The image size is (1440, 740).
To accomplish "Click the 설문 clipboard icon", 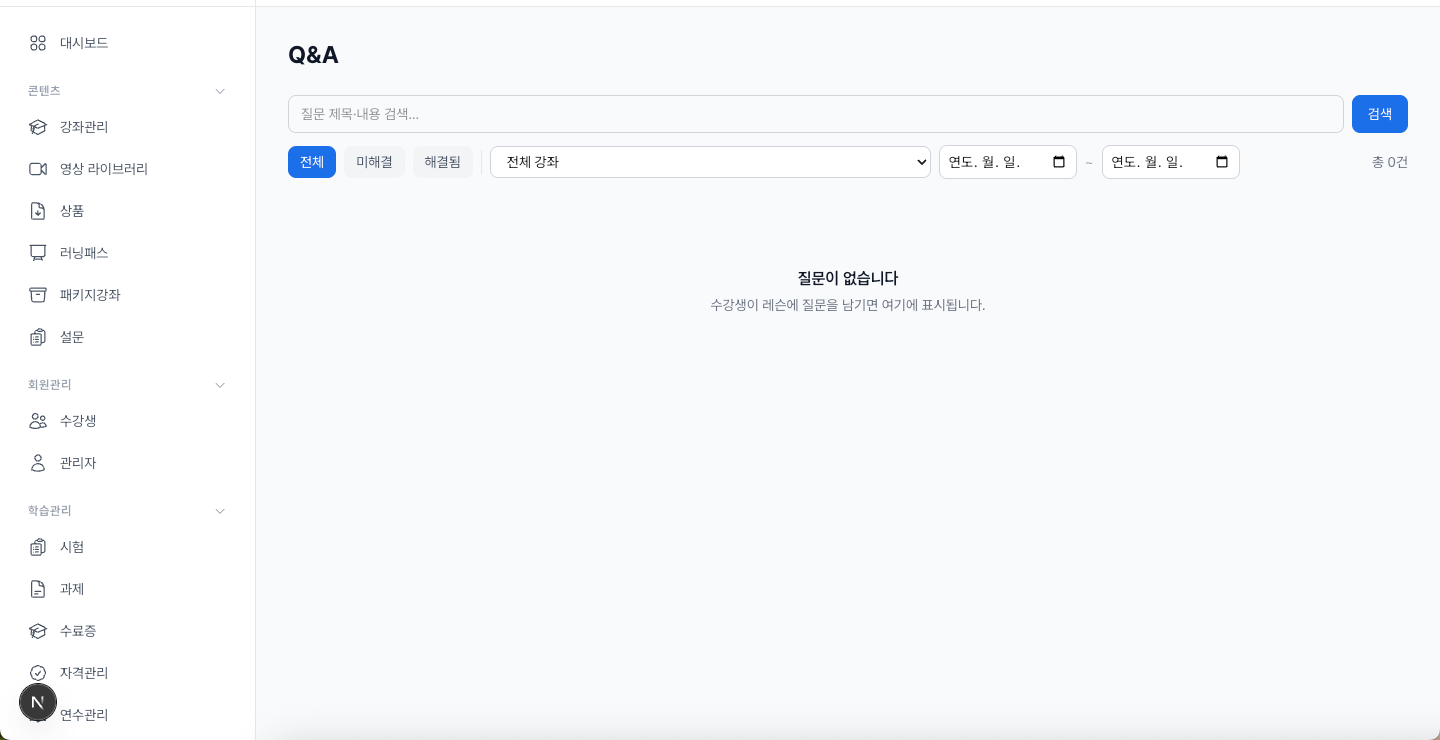I will [38, 337].
